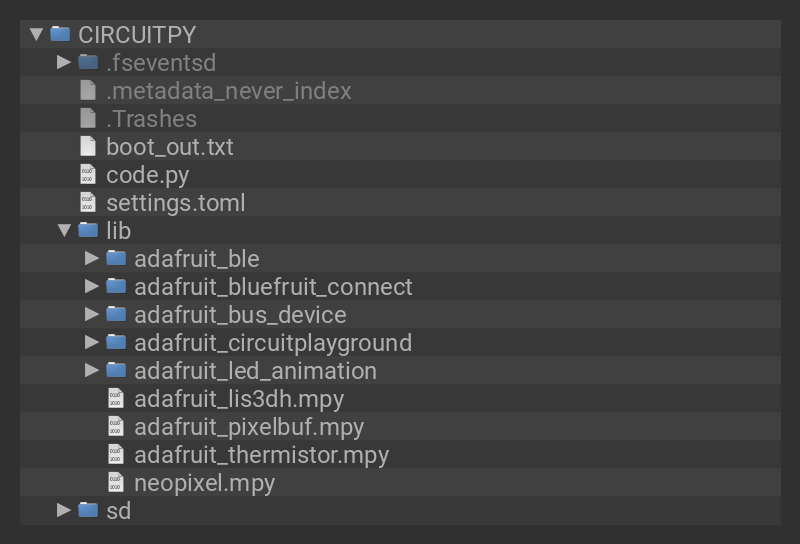Expand the adafruit_bluefruit_connect folder arrow
The width and height of the screenshot is (800, 544).
pyautogui.click(x=92, y=286)
